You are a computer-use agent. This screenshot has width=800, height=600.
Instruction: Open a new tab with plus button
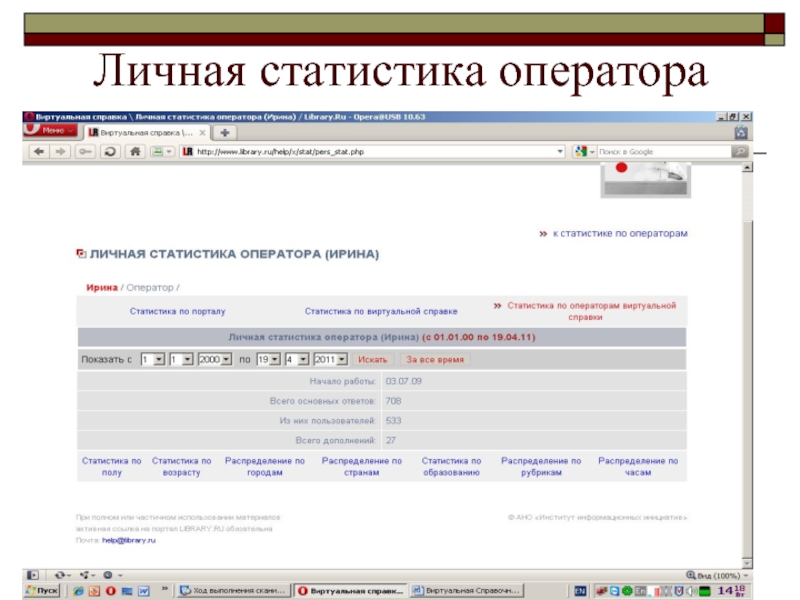(x=225, y=132)
